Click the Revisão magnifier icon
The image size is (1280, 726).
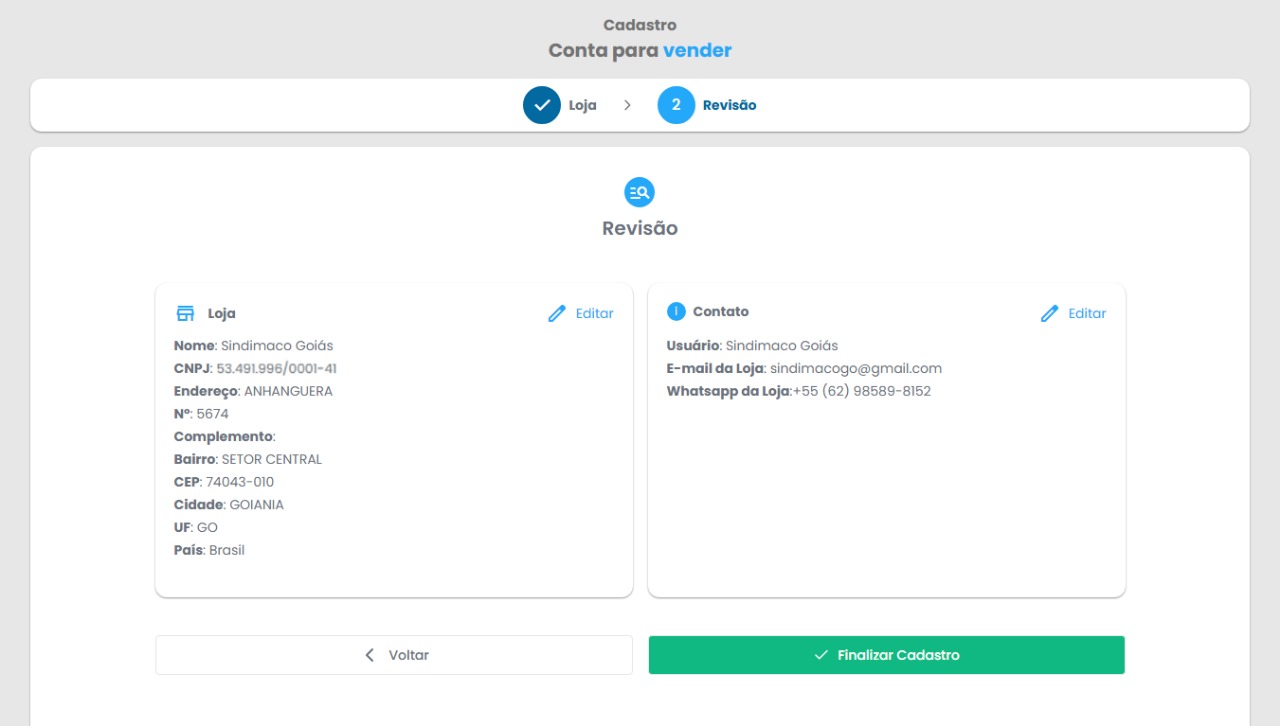(639, 192)
